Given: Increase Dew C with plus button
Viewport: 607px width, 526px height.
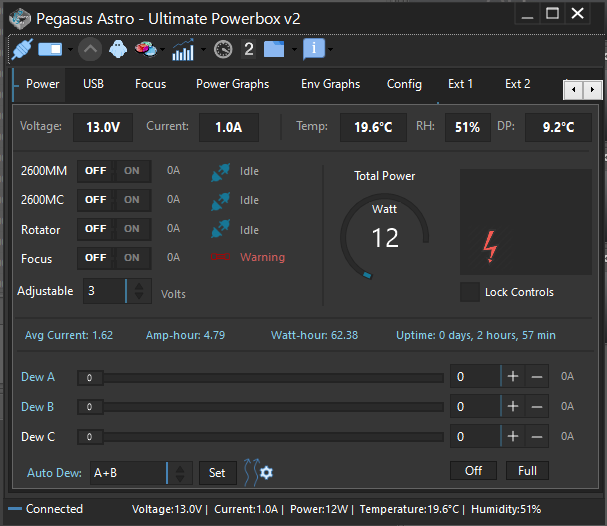Looking at the screenshot, I should point(513,436).
